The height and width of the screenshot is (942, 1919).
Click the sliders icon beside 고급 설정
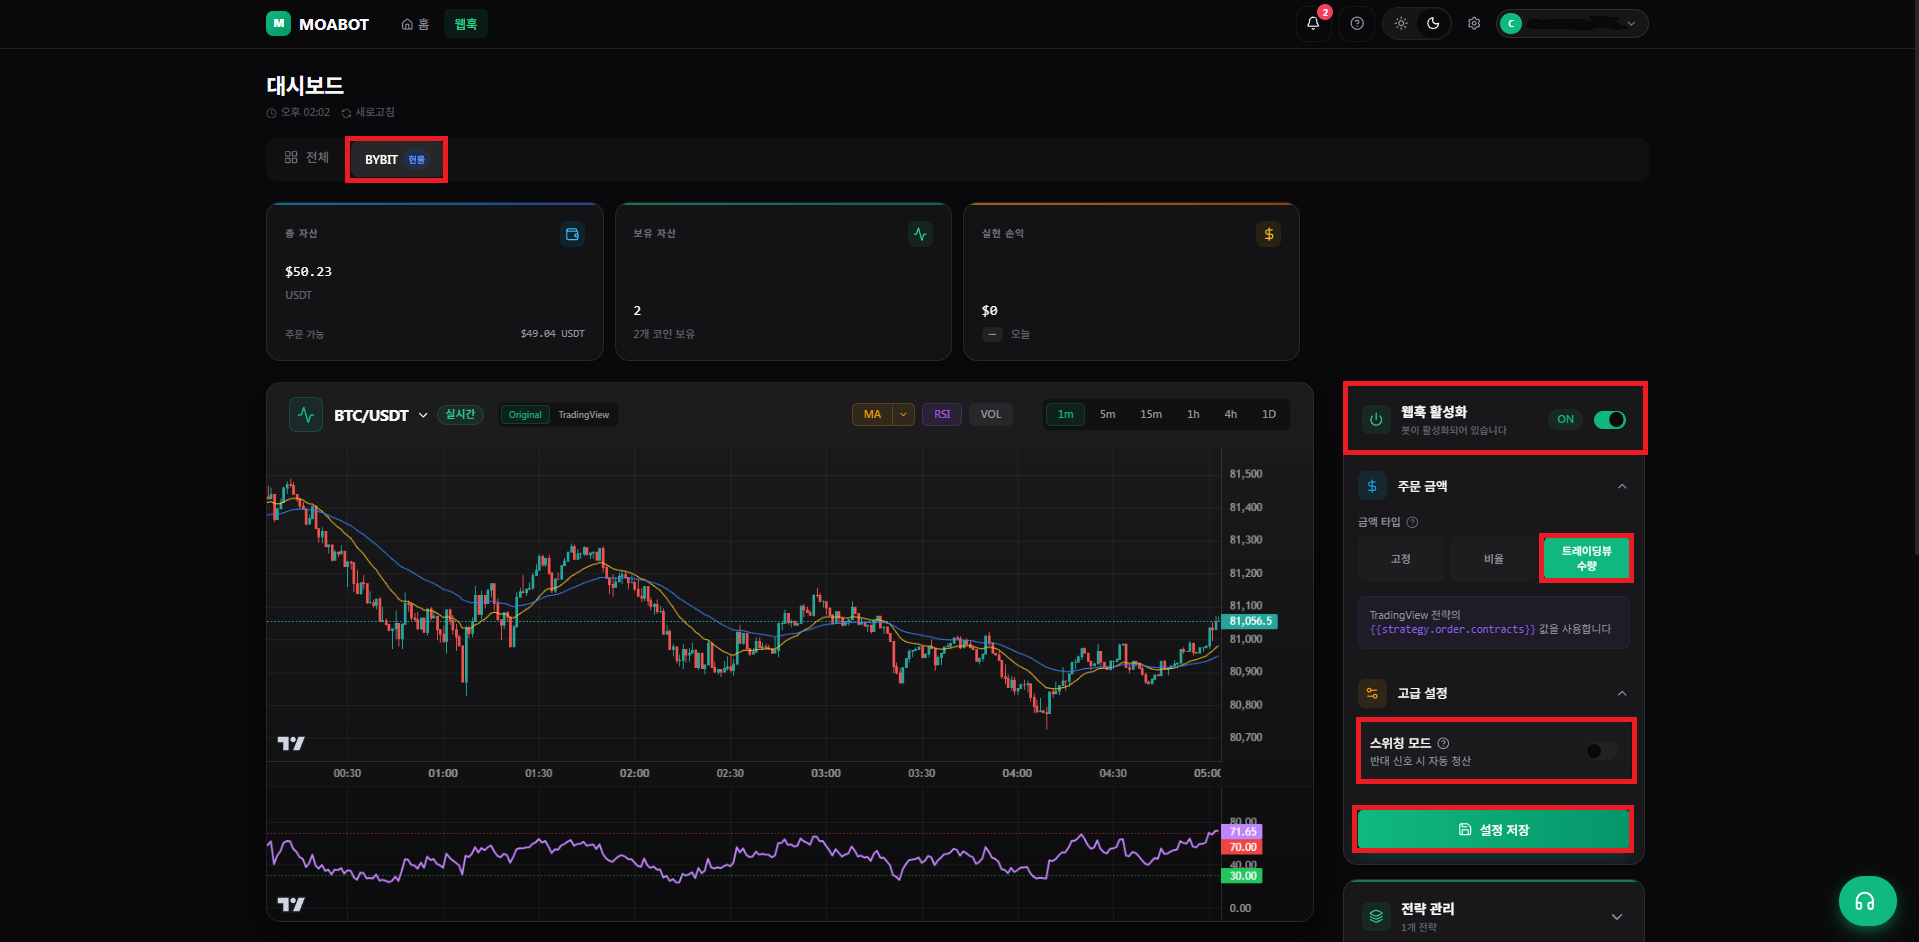click(1372, 693)
